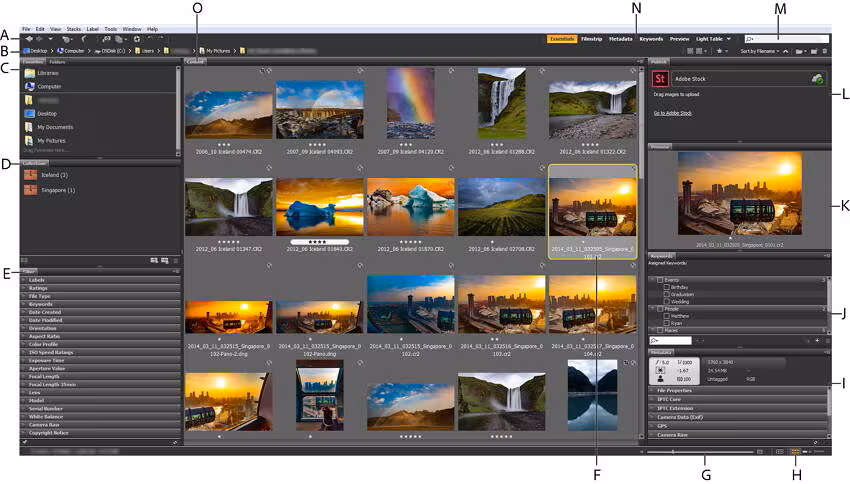Click the Go back arrow in toolbar

point(29,39)
